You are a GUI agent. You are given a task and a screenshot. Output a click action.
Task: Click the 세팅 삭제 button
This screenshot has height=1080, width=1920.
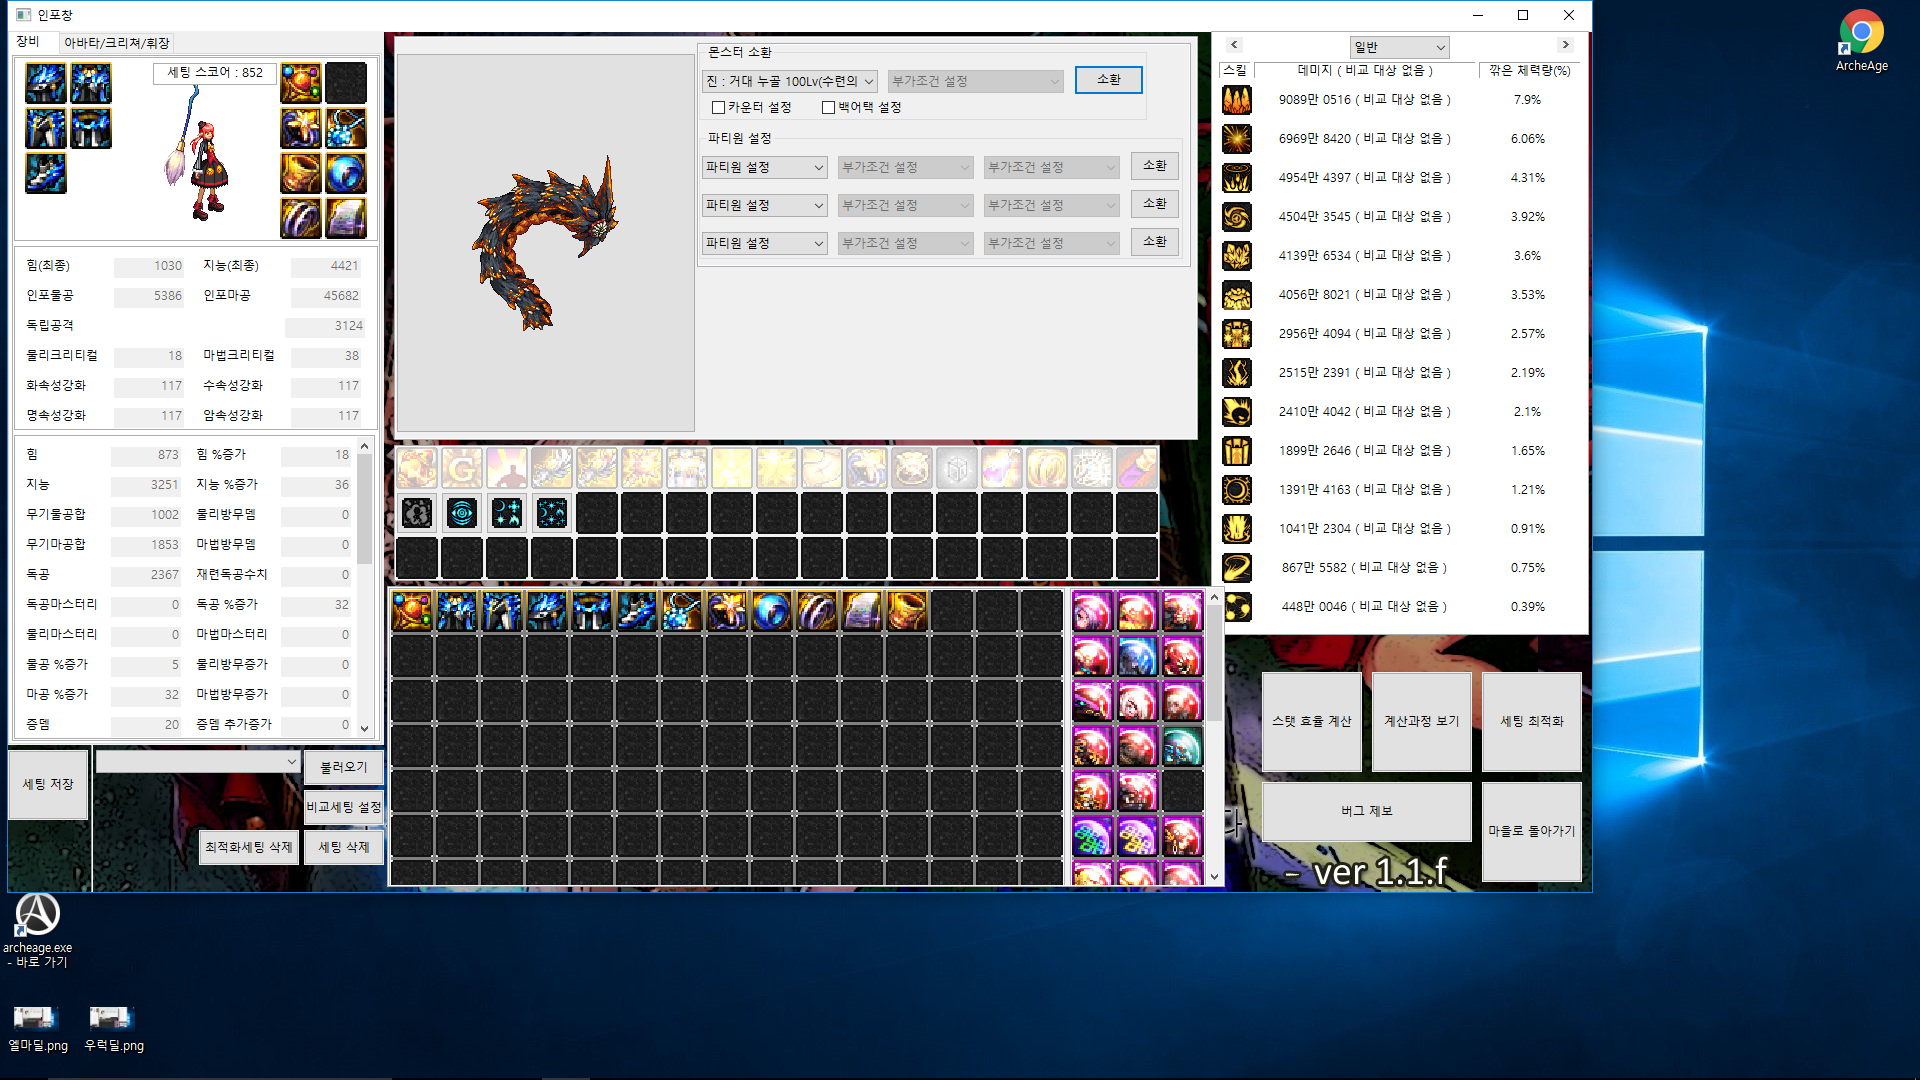[343, 847]
